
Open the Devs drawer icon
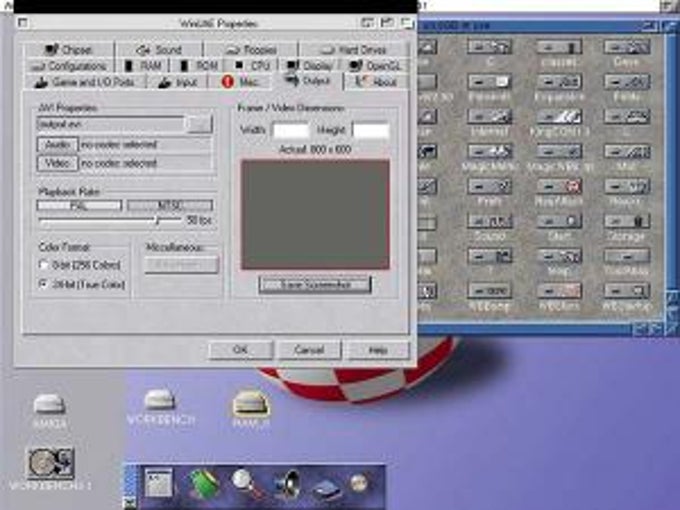[627, 46]
